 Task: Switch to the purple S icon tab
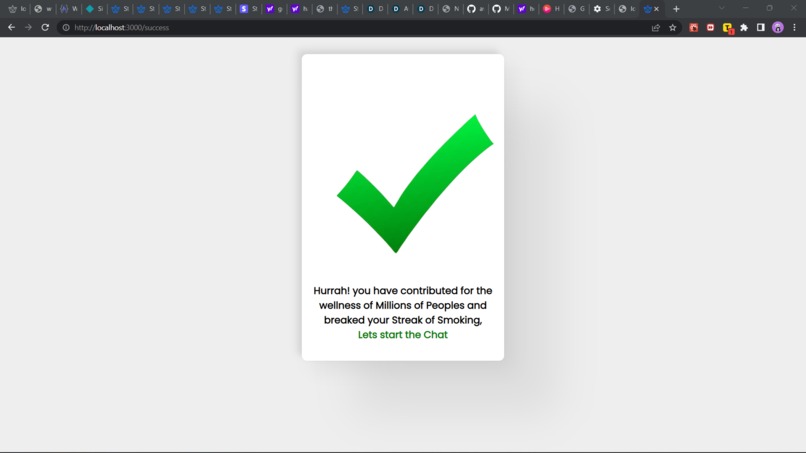249,9
